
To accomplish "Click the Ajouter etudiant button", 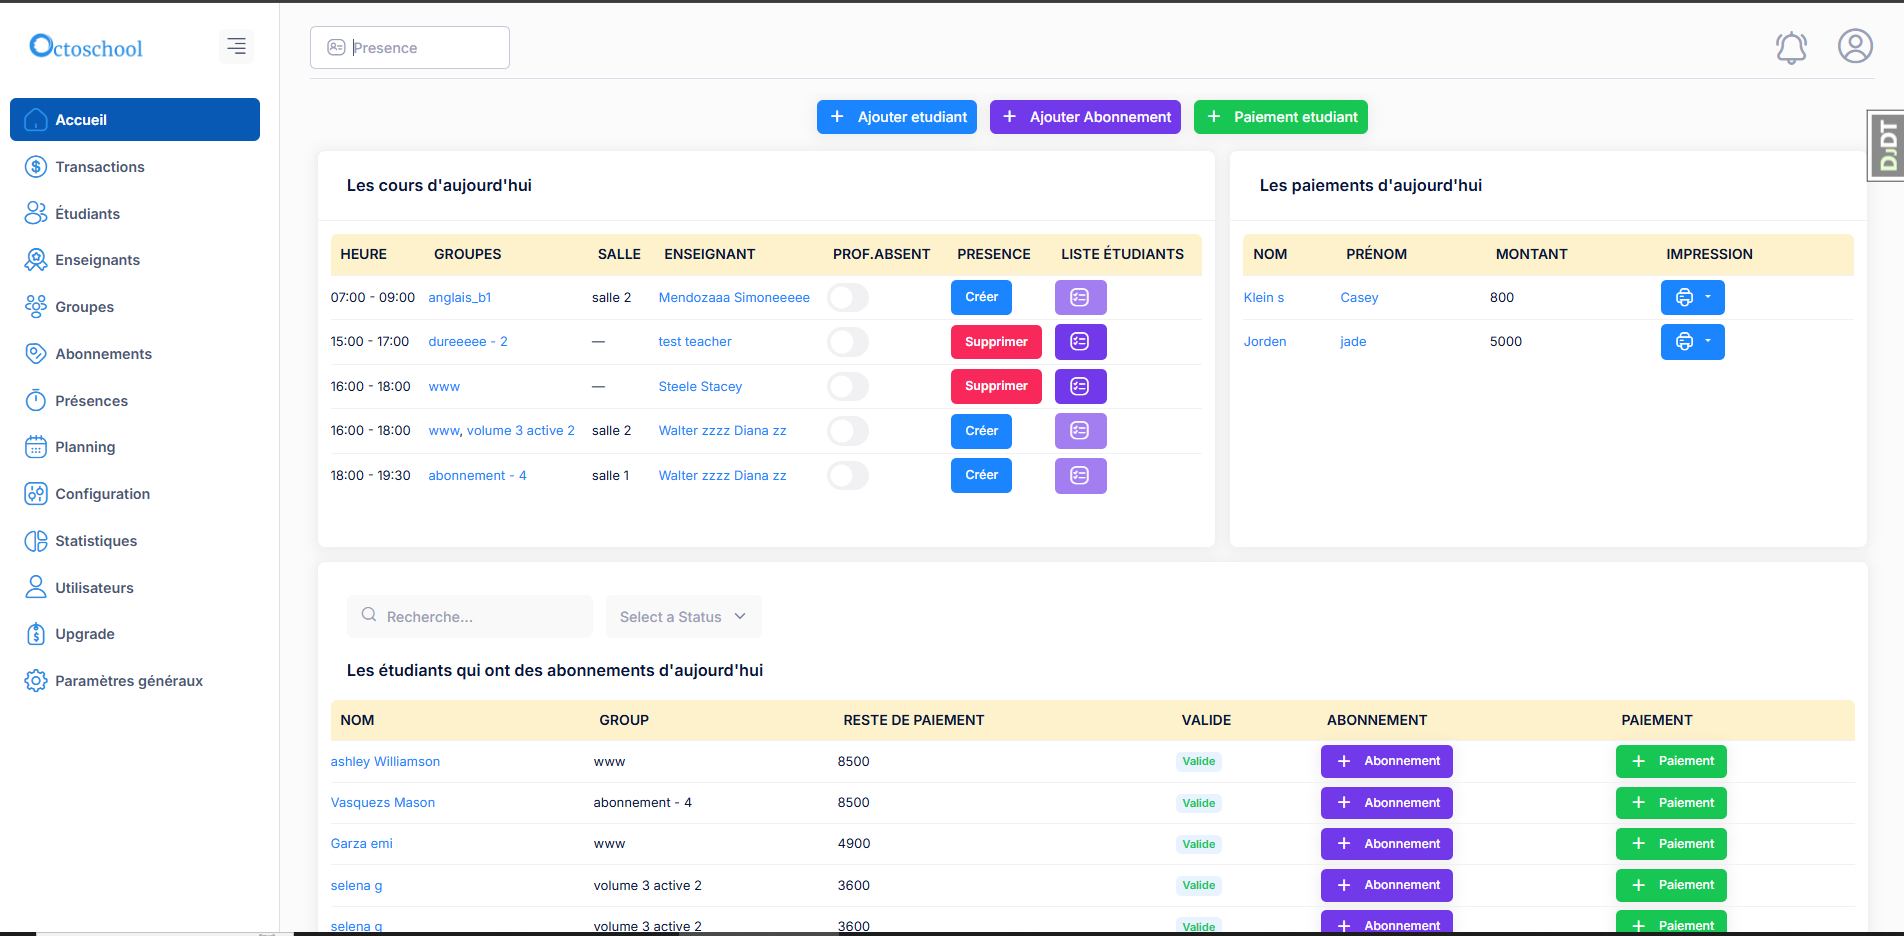I will click(896, 117).
